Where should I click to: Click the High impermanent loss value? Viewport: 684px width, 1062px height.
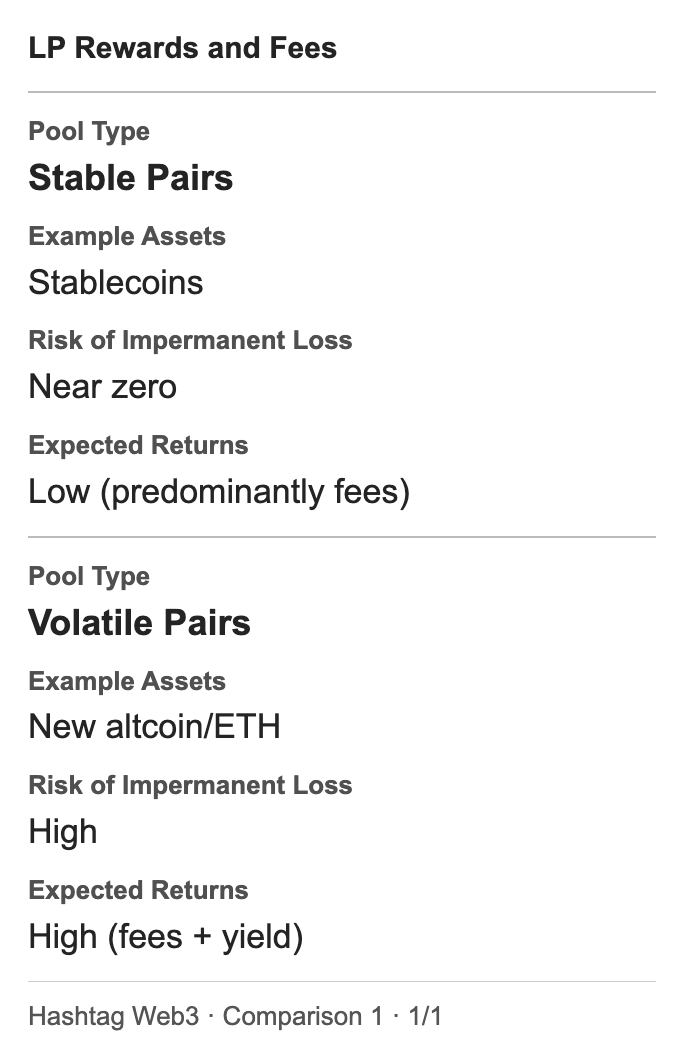(63, 832)
